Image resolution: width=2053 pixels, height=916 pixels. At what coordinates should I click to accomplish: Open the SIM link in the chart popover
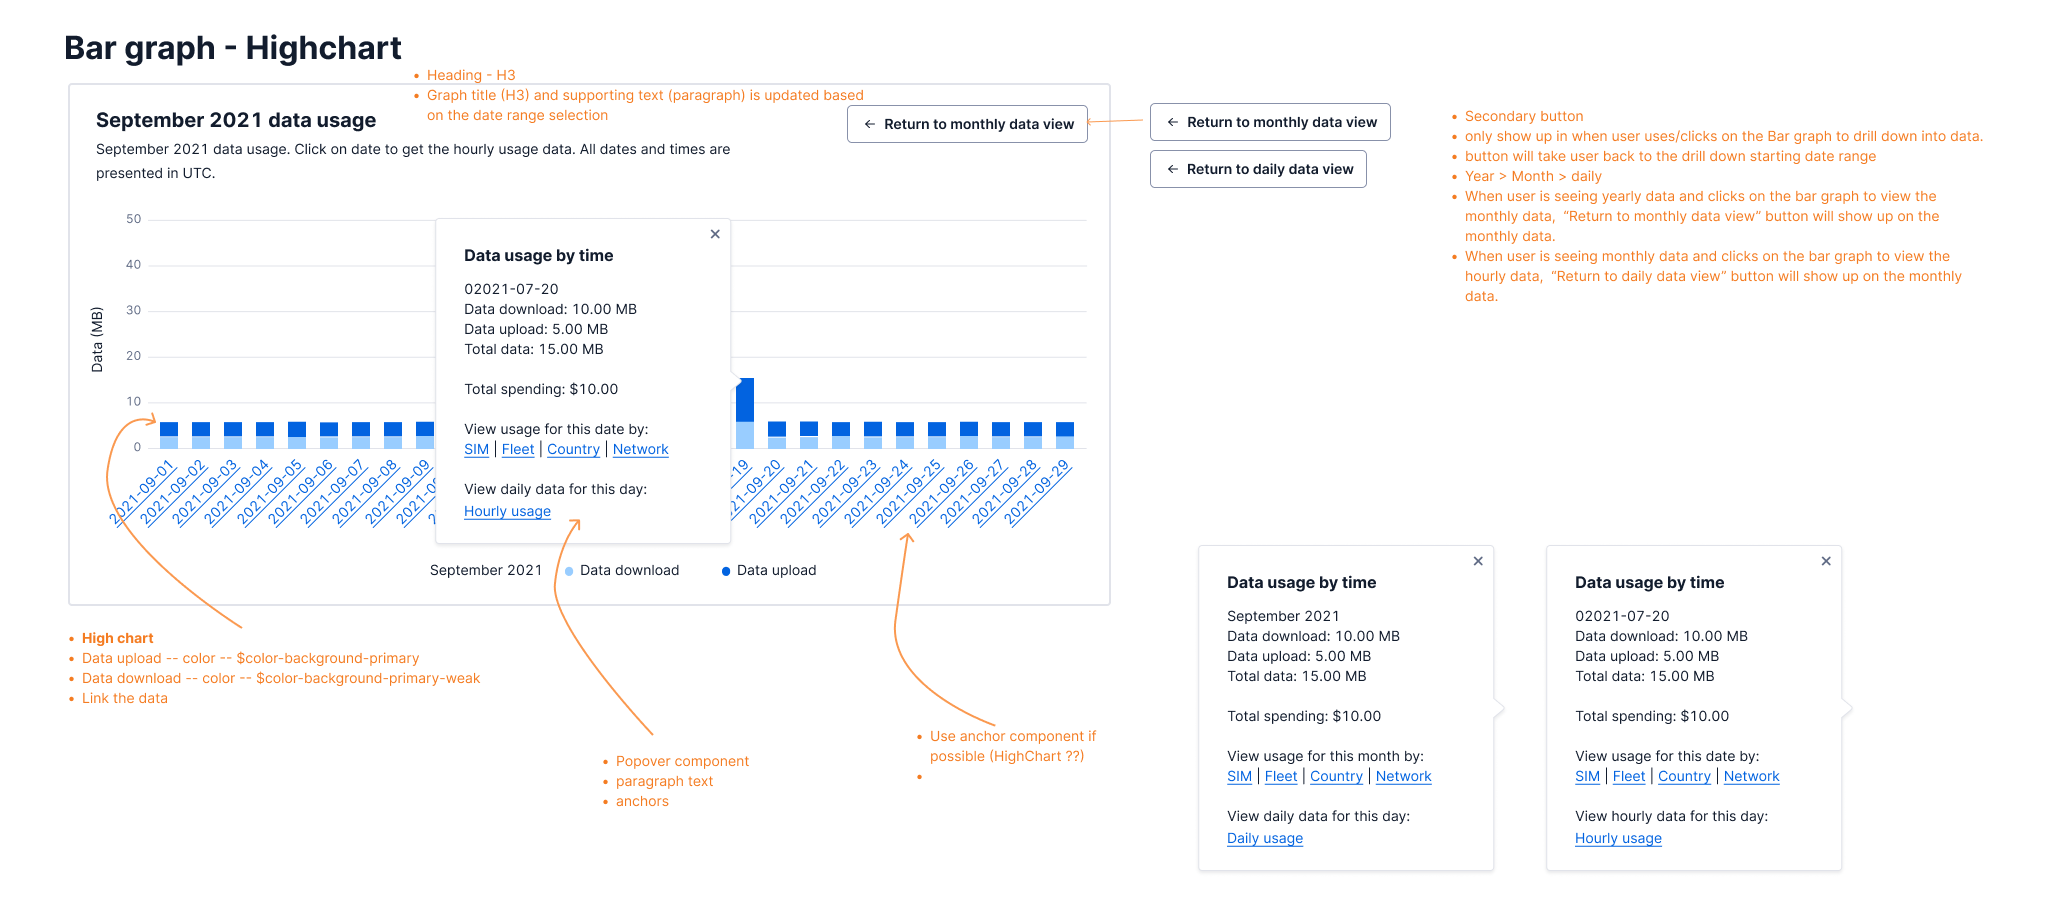point(476,450)
